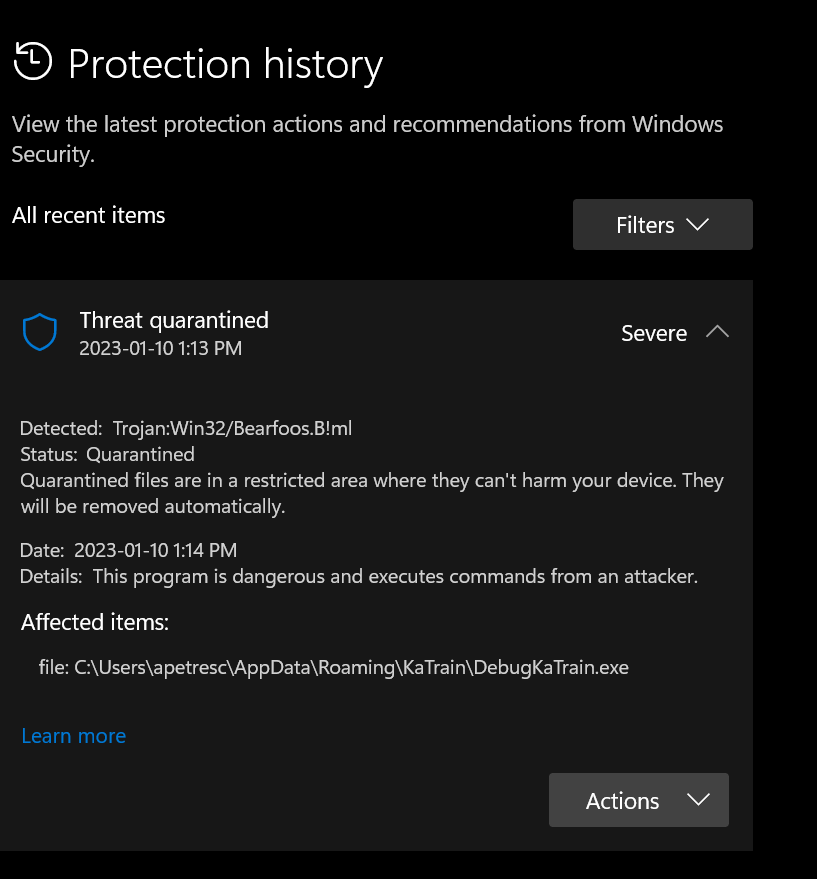Click the Severe threat severity label
817x879 pixels.
654,333
